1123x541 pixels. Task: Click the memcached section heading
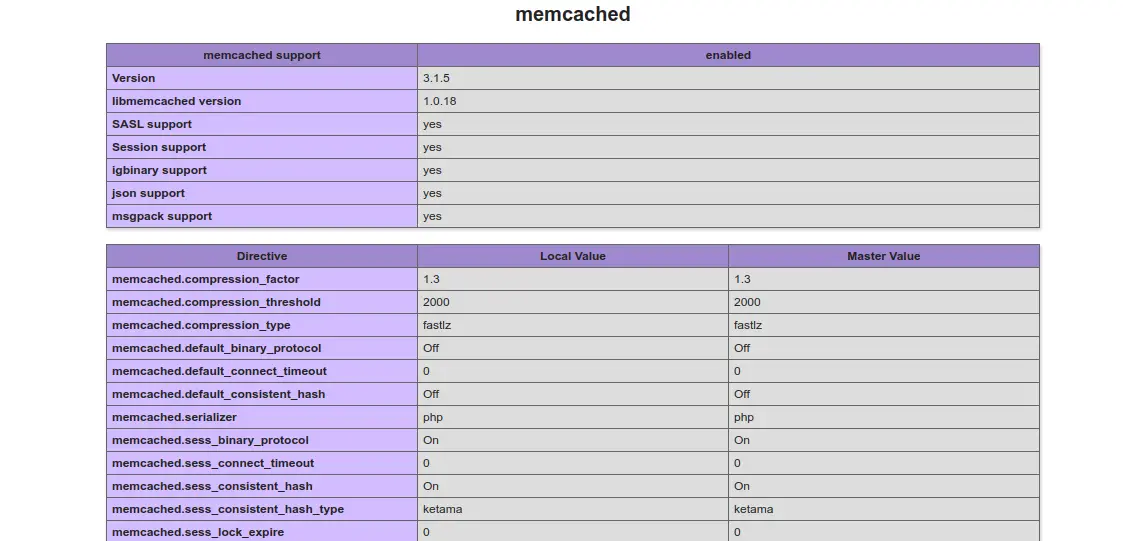click(572, 14)
